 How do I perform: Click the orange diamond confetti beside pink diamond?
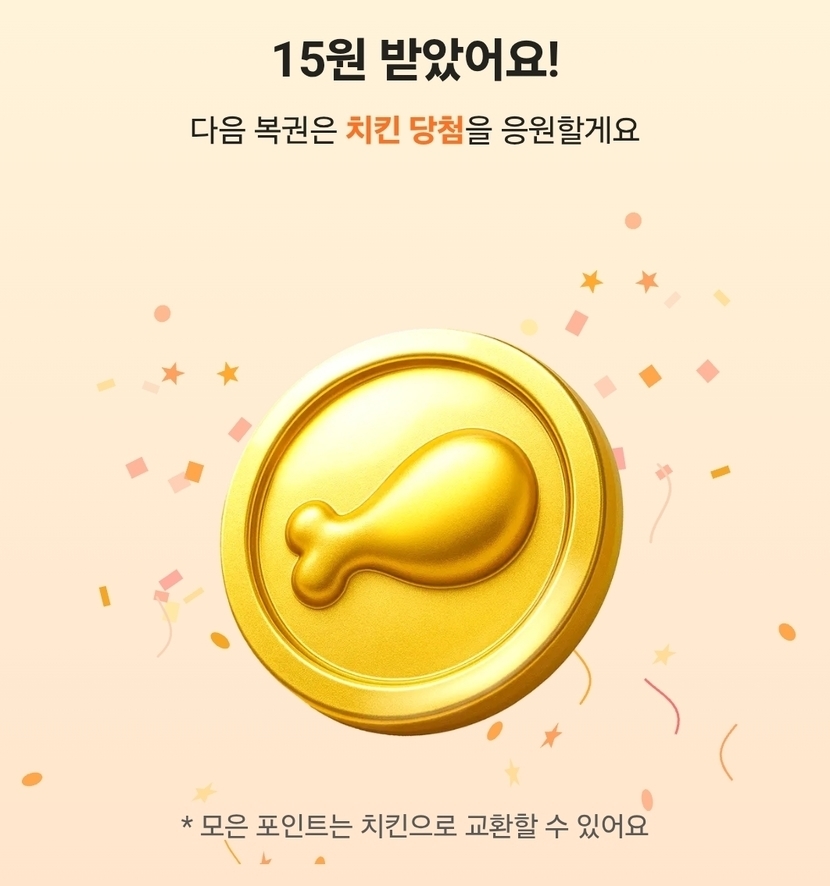click(650, 376)
